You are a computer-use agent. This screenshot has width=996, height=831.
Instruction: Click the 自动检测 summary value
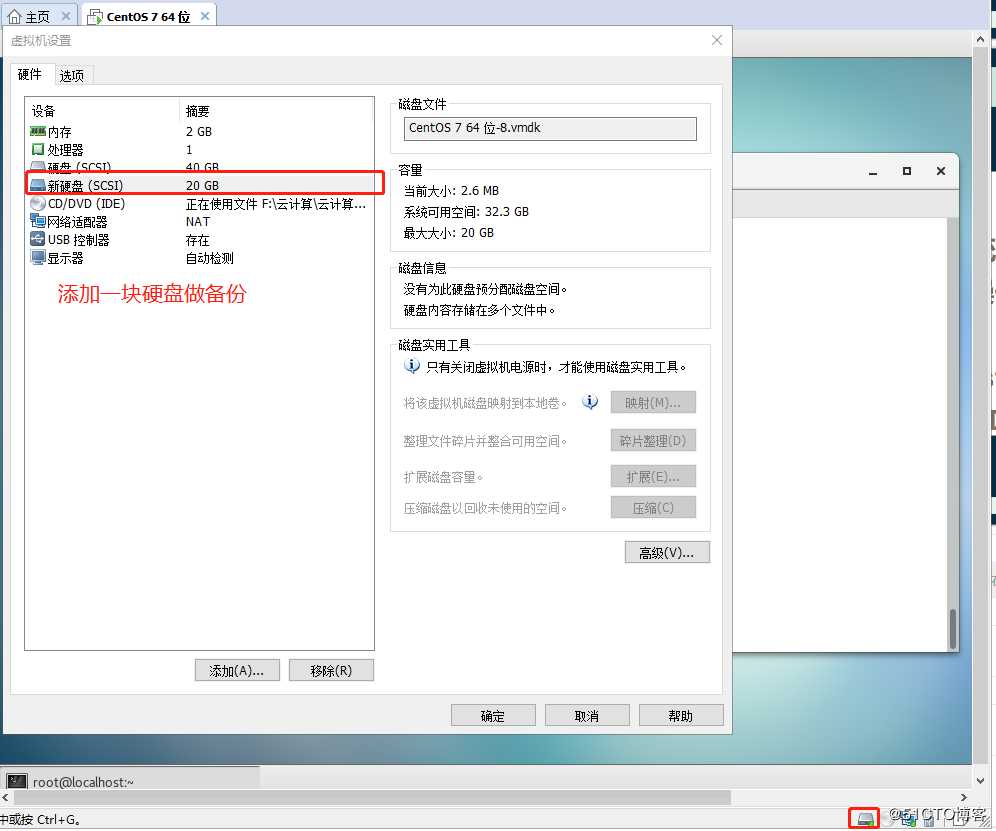210,258
